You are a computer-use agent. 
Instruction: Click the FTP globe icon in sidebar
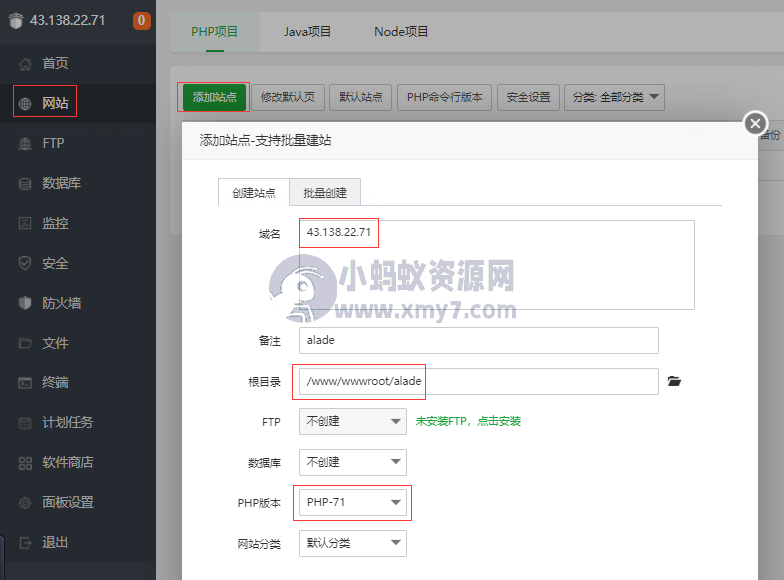click(25, 144)
